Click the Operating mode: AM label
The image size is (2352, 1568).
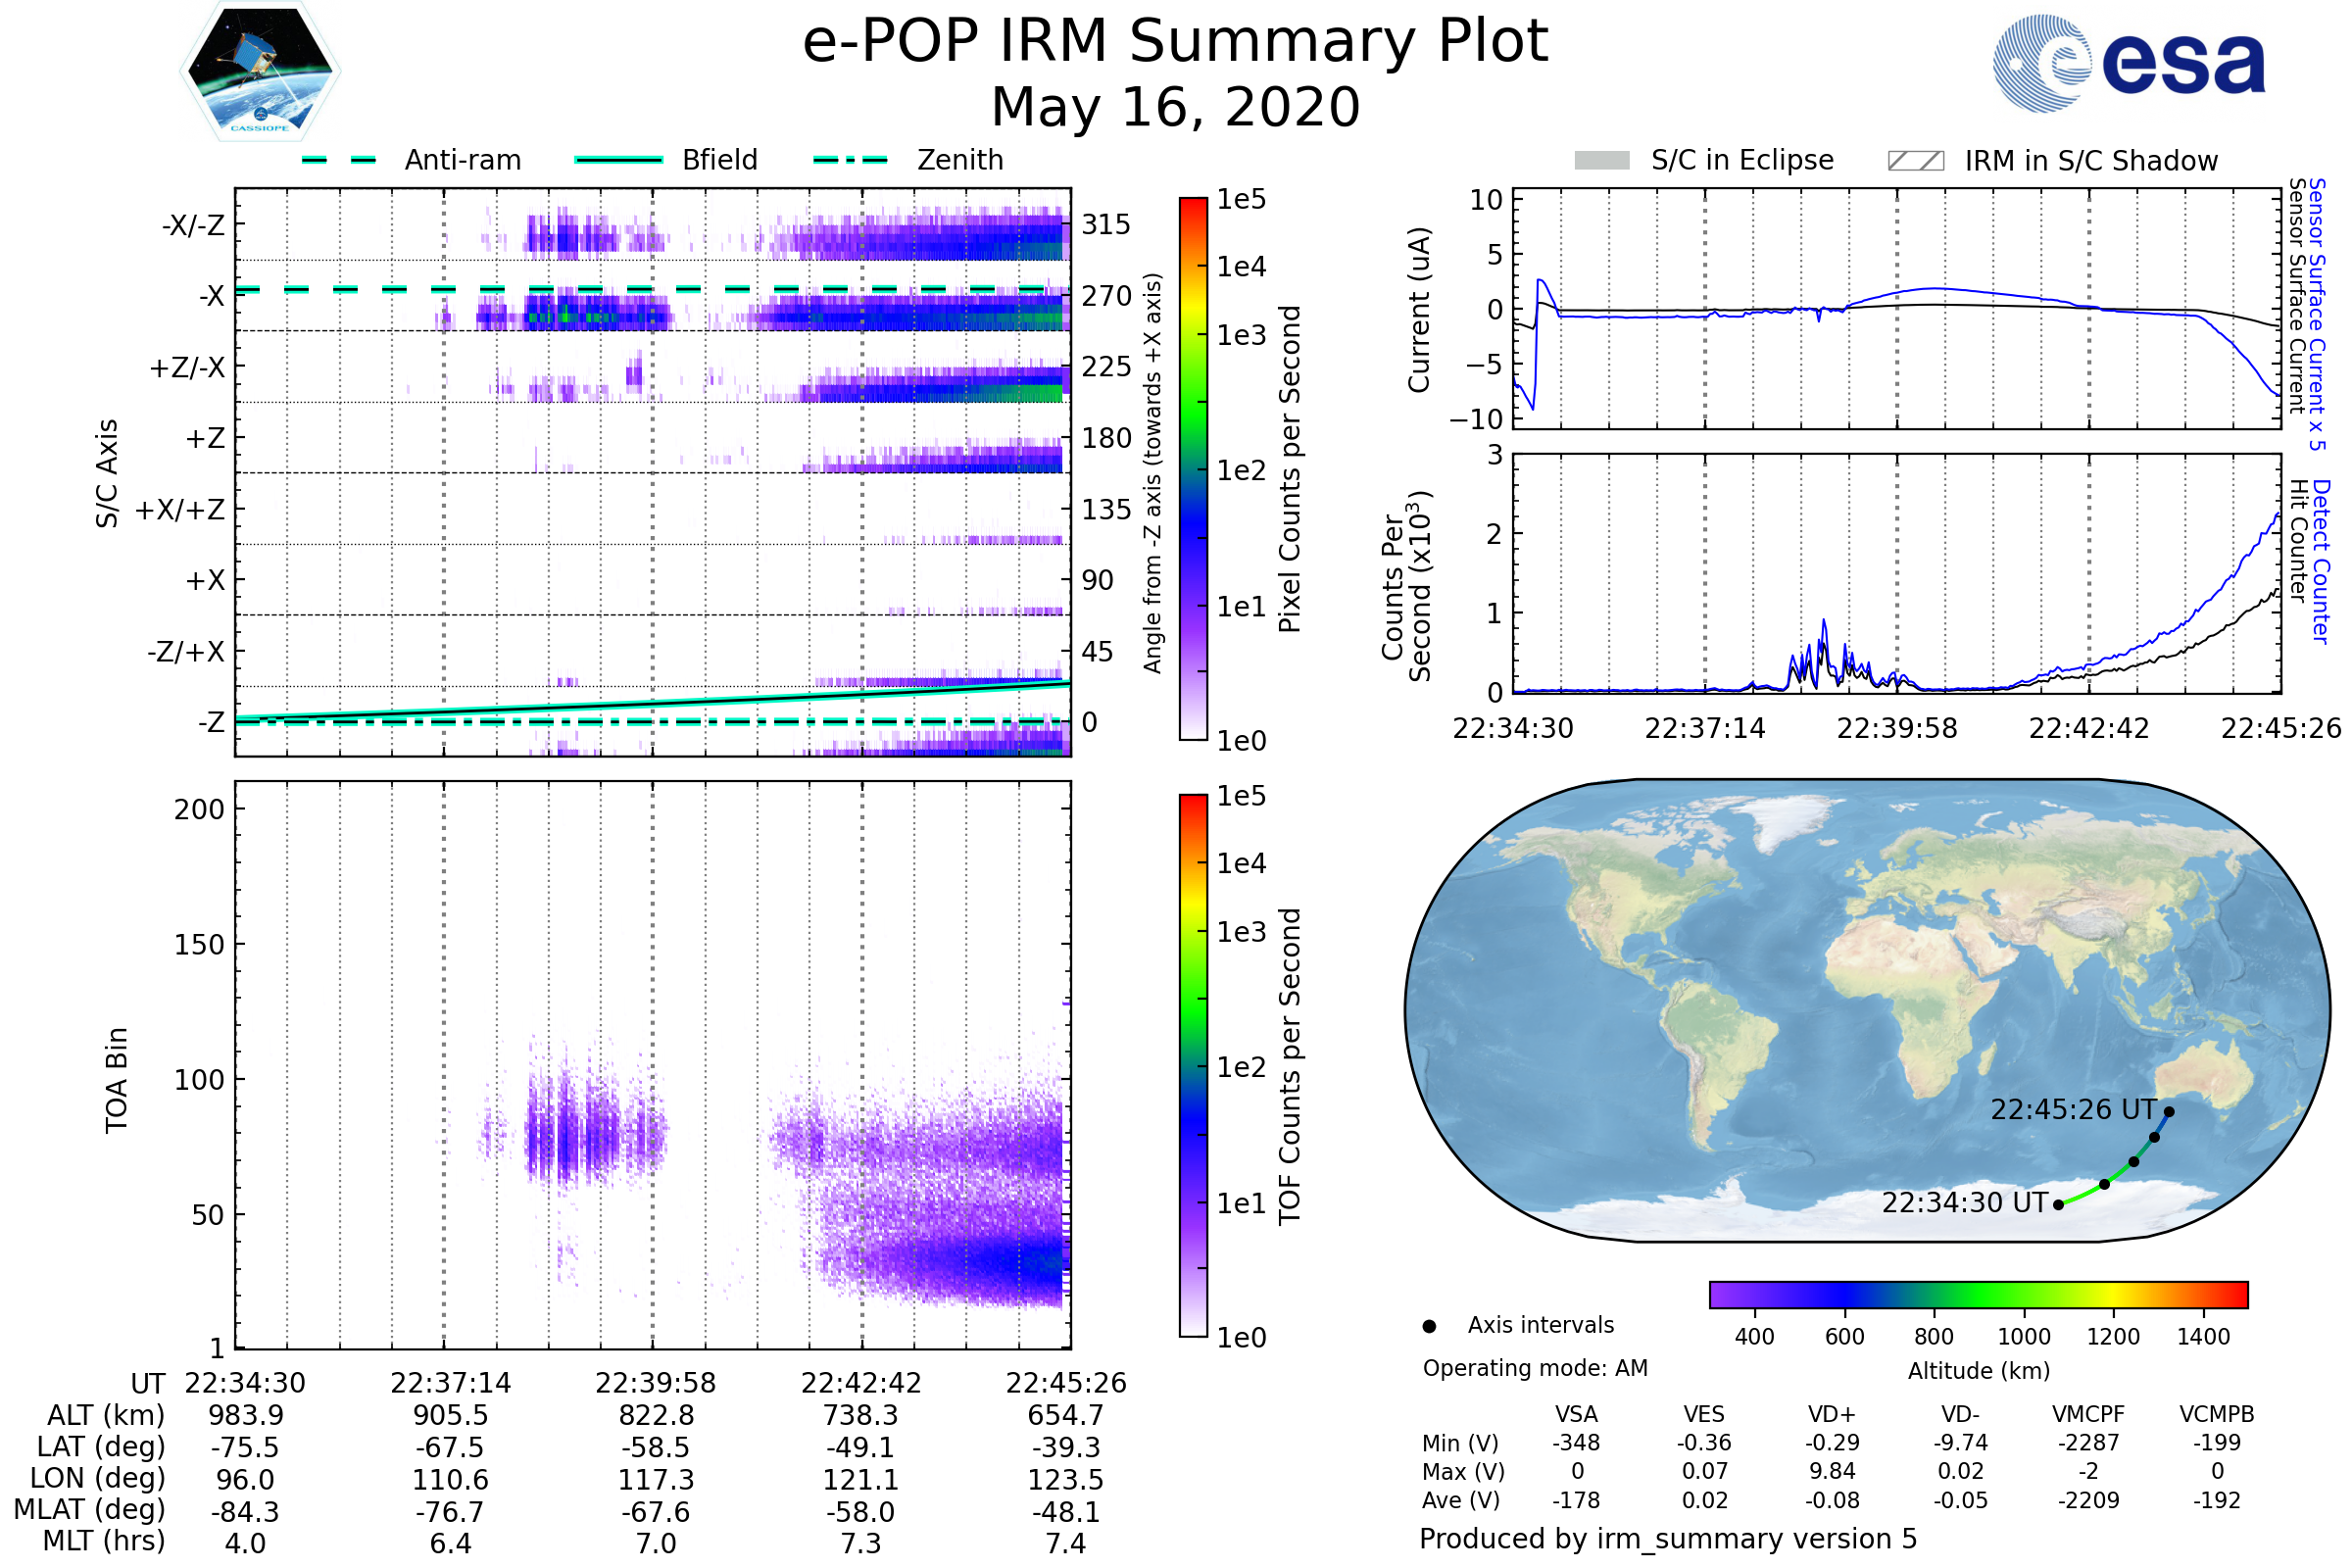1535,1368
